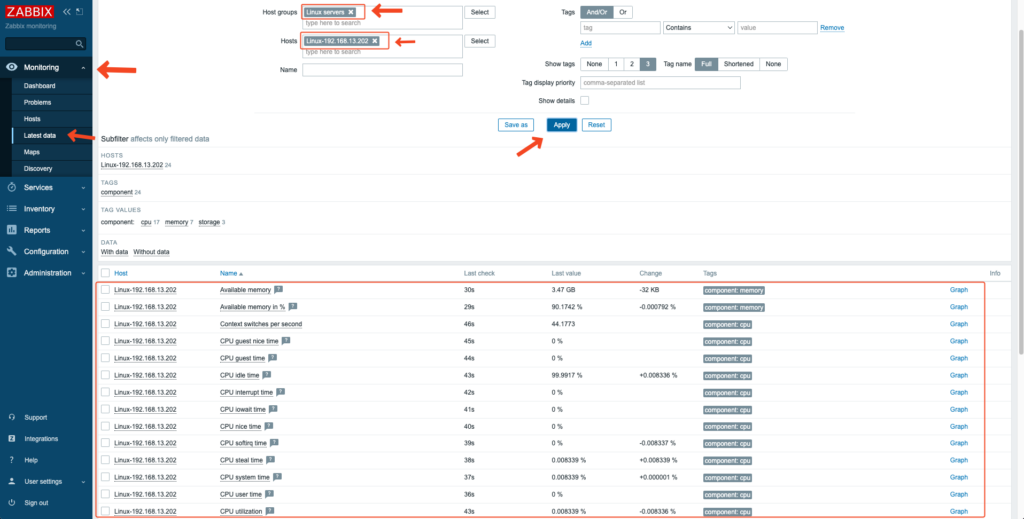Click Remove link beside tag value field

[x=832, y=28]
